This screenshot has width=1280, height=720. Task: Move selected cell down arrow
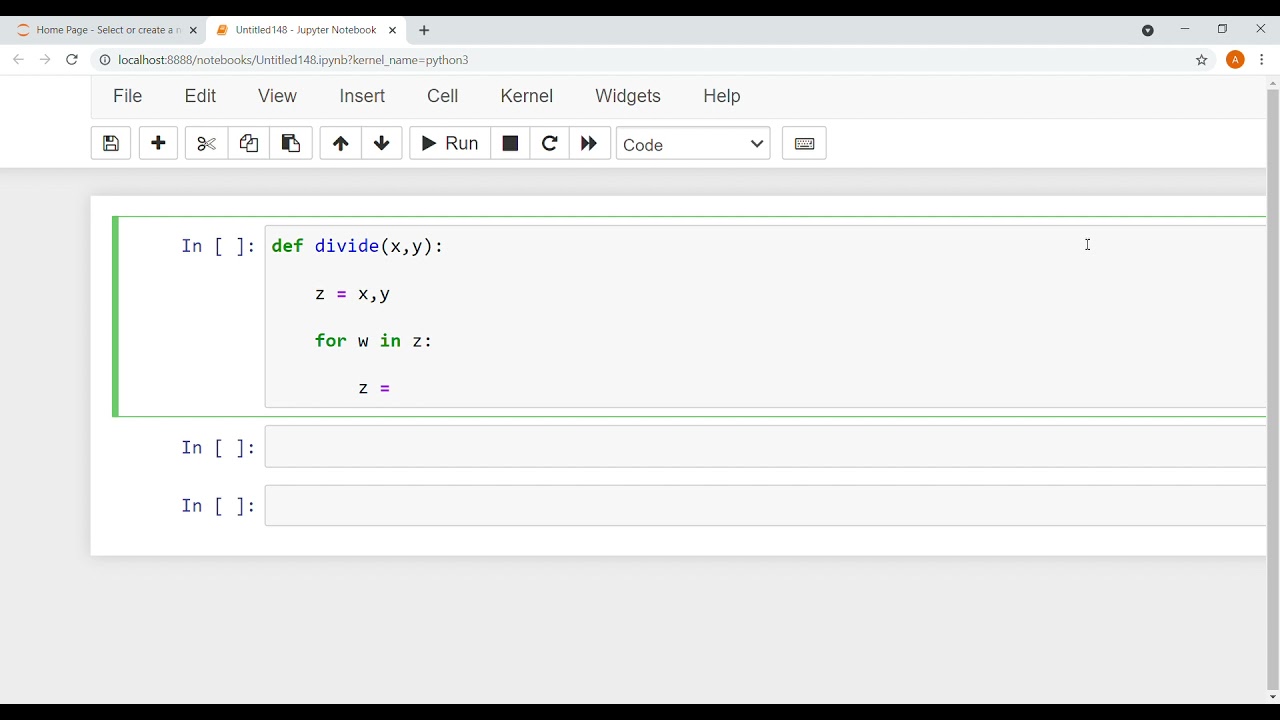pyautogui.click(x=382, y=144)
